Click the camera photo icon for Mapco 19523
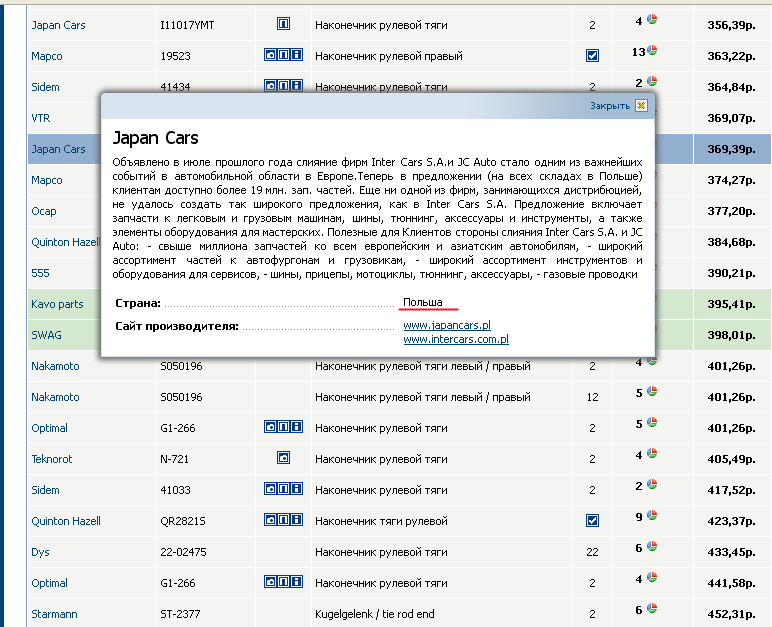This screenshot has width=772, height=627. [x=270, y=55]
